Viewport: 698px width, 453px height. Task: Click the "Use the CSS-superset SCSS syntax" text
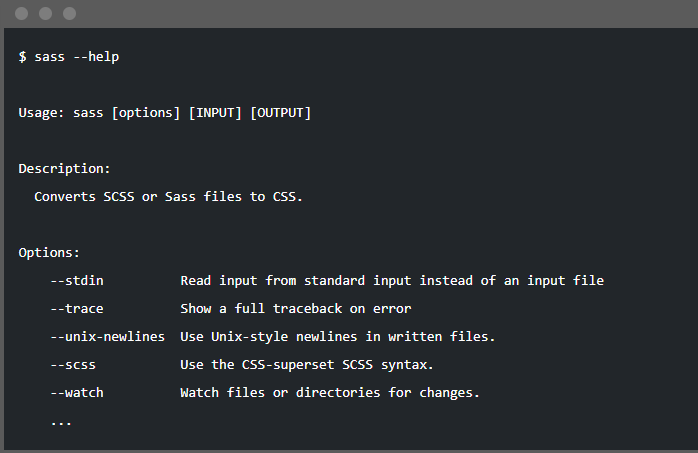click(x=321, y=365)
